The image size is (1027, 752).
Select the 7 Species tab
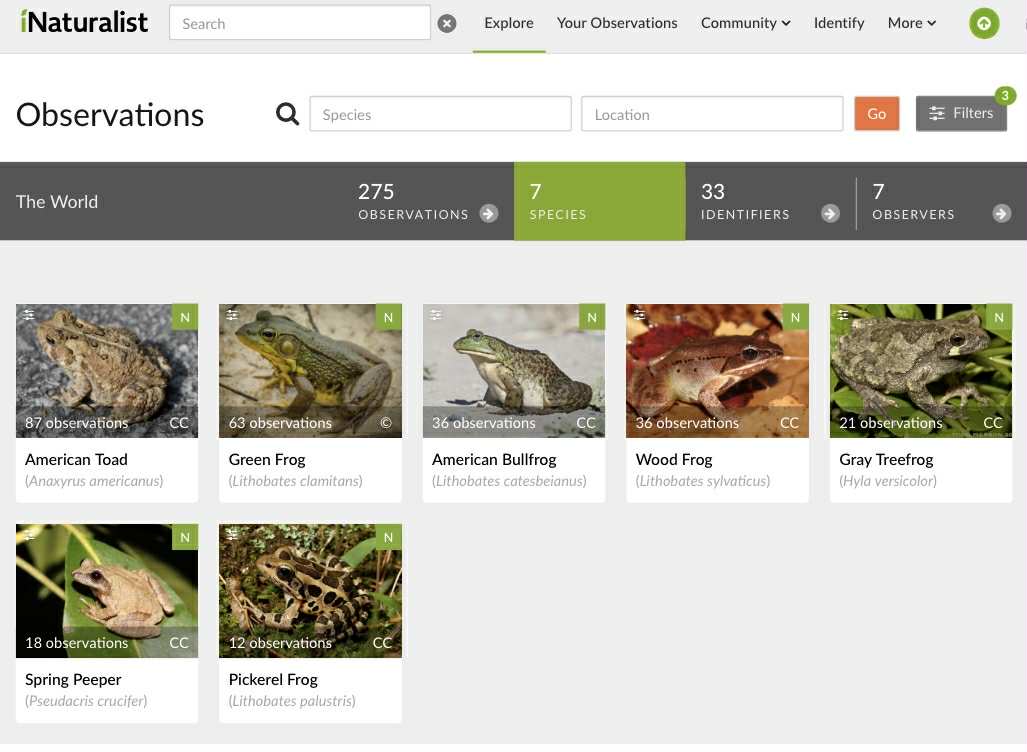(599, 201)
